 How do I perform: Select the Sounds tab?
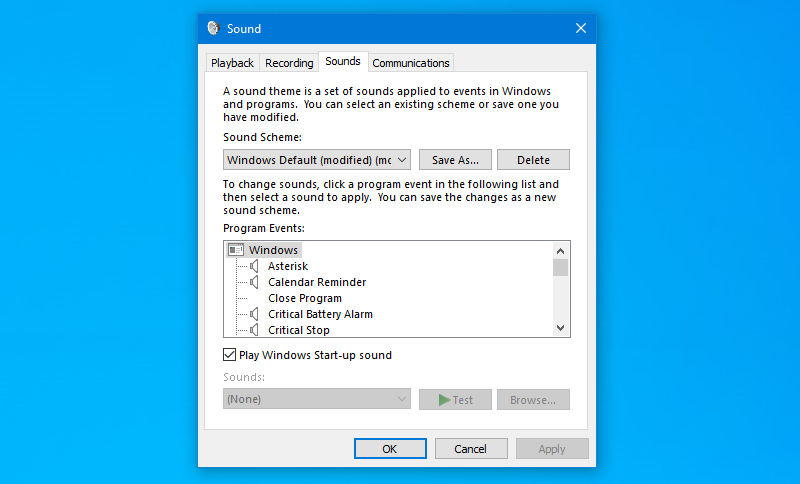[343, 61]
